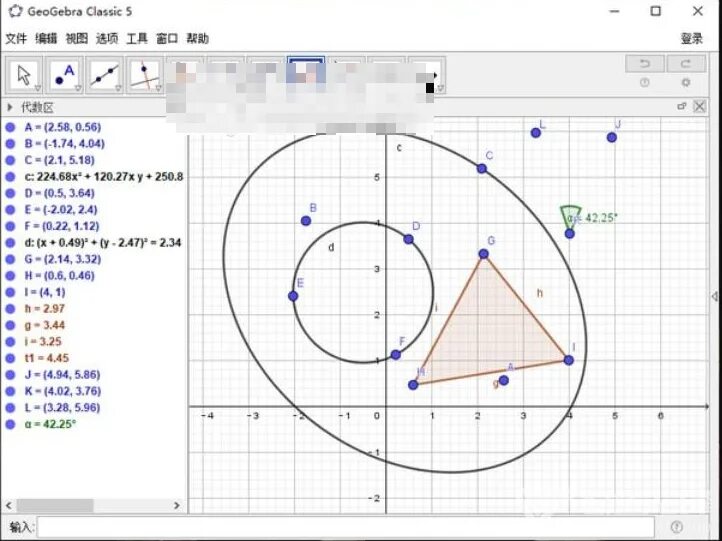Viewport: 722px width, 541px height.
Task: Open the Move tool's dropdown triangle
Action: pos(38,88)
